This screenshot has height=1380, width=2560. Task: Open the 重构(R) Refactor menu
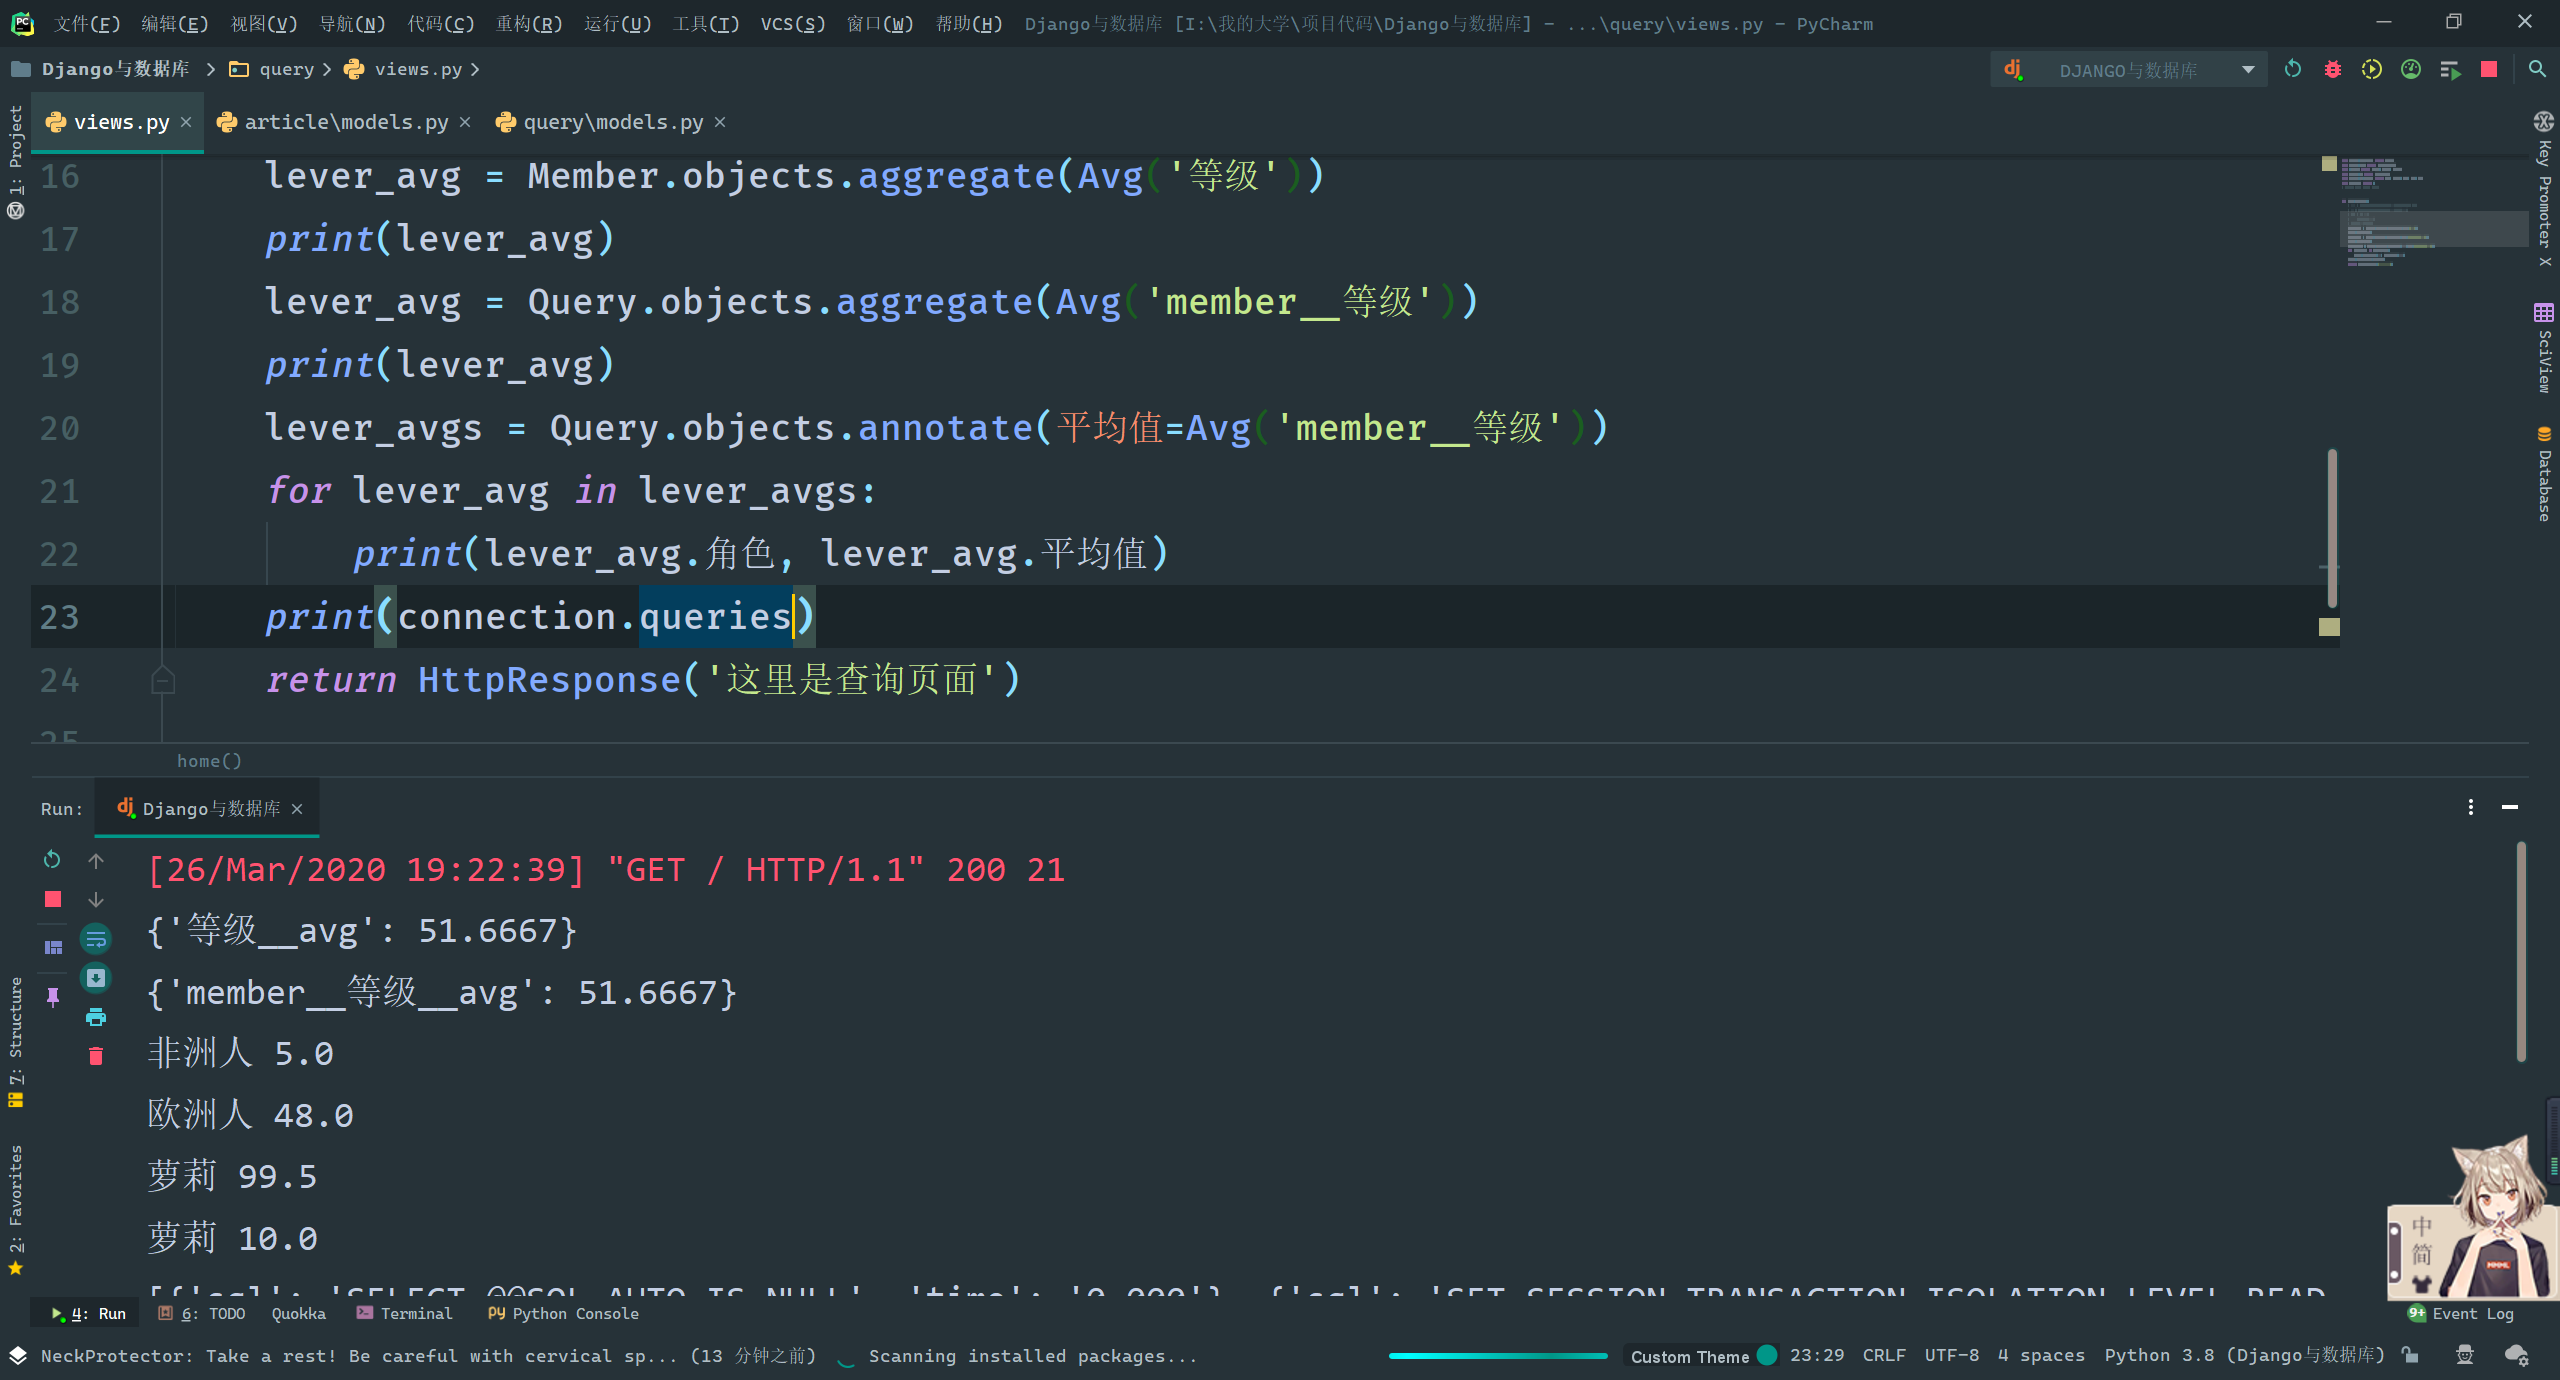529,23
